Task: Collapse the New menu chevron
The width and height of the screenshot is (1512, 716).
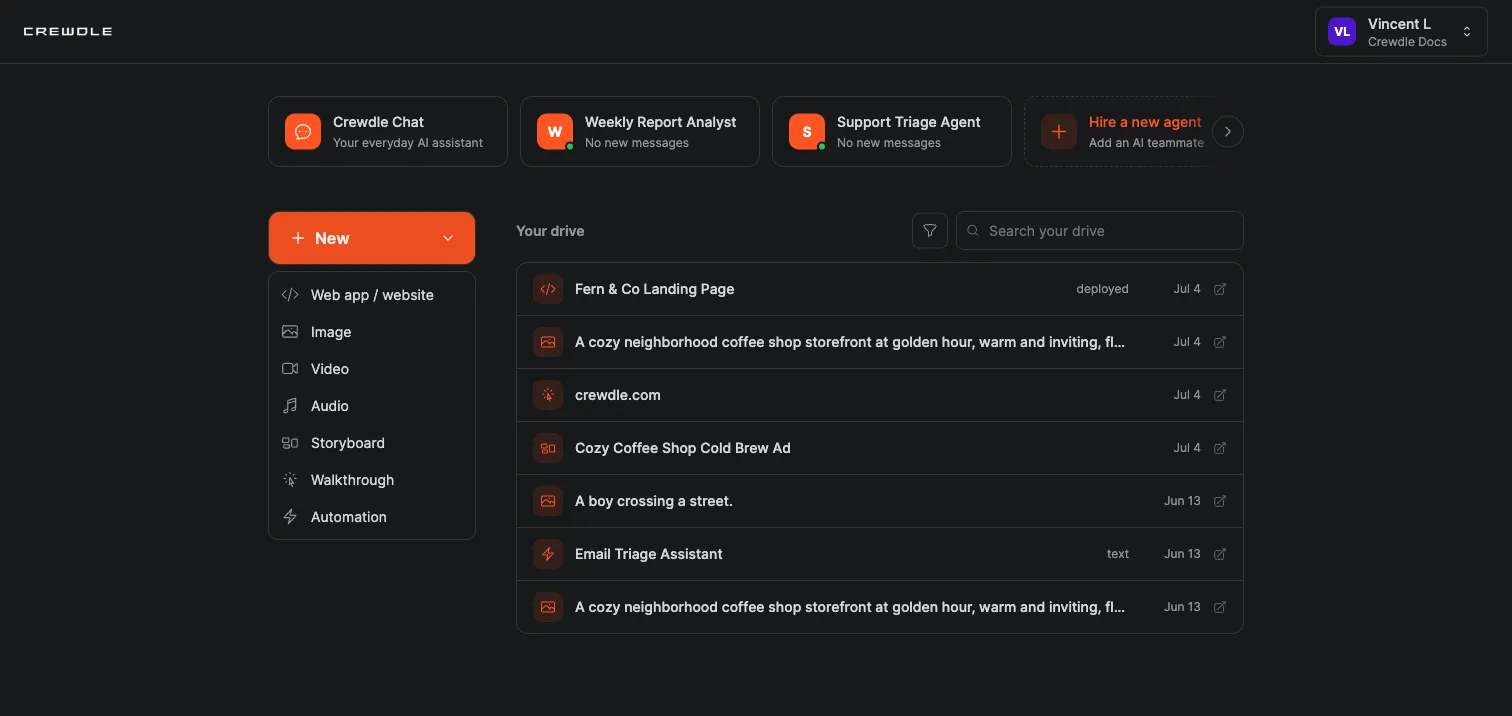Action: pos(448,238)
